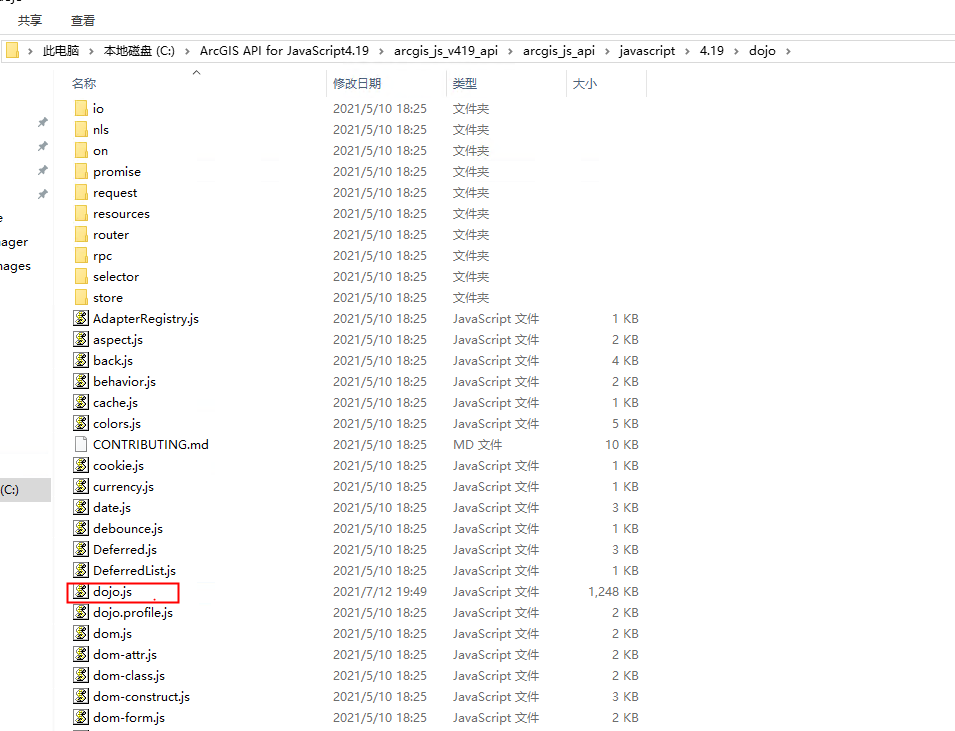Select the on folder name
This screenshot has height=731, width=955.
(100, 150)
